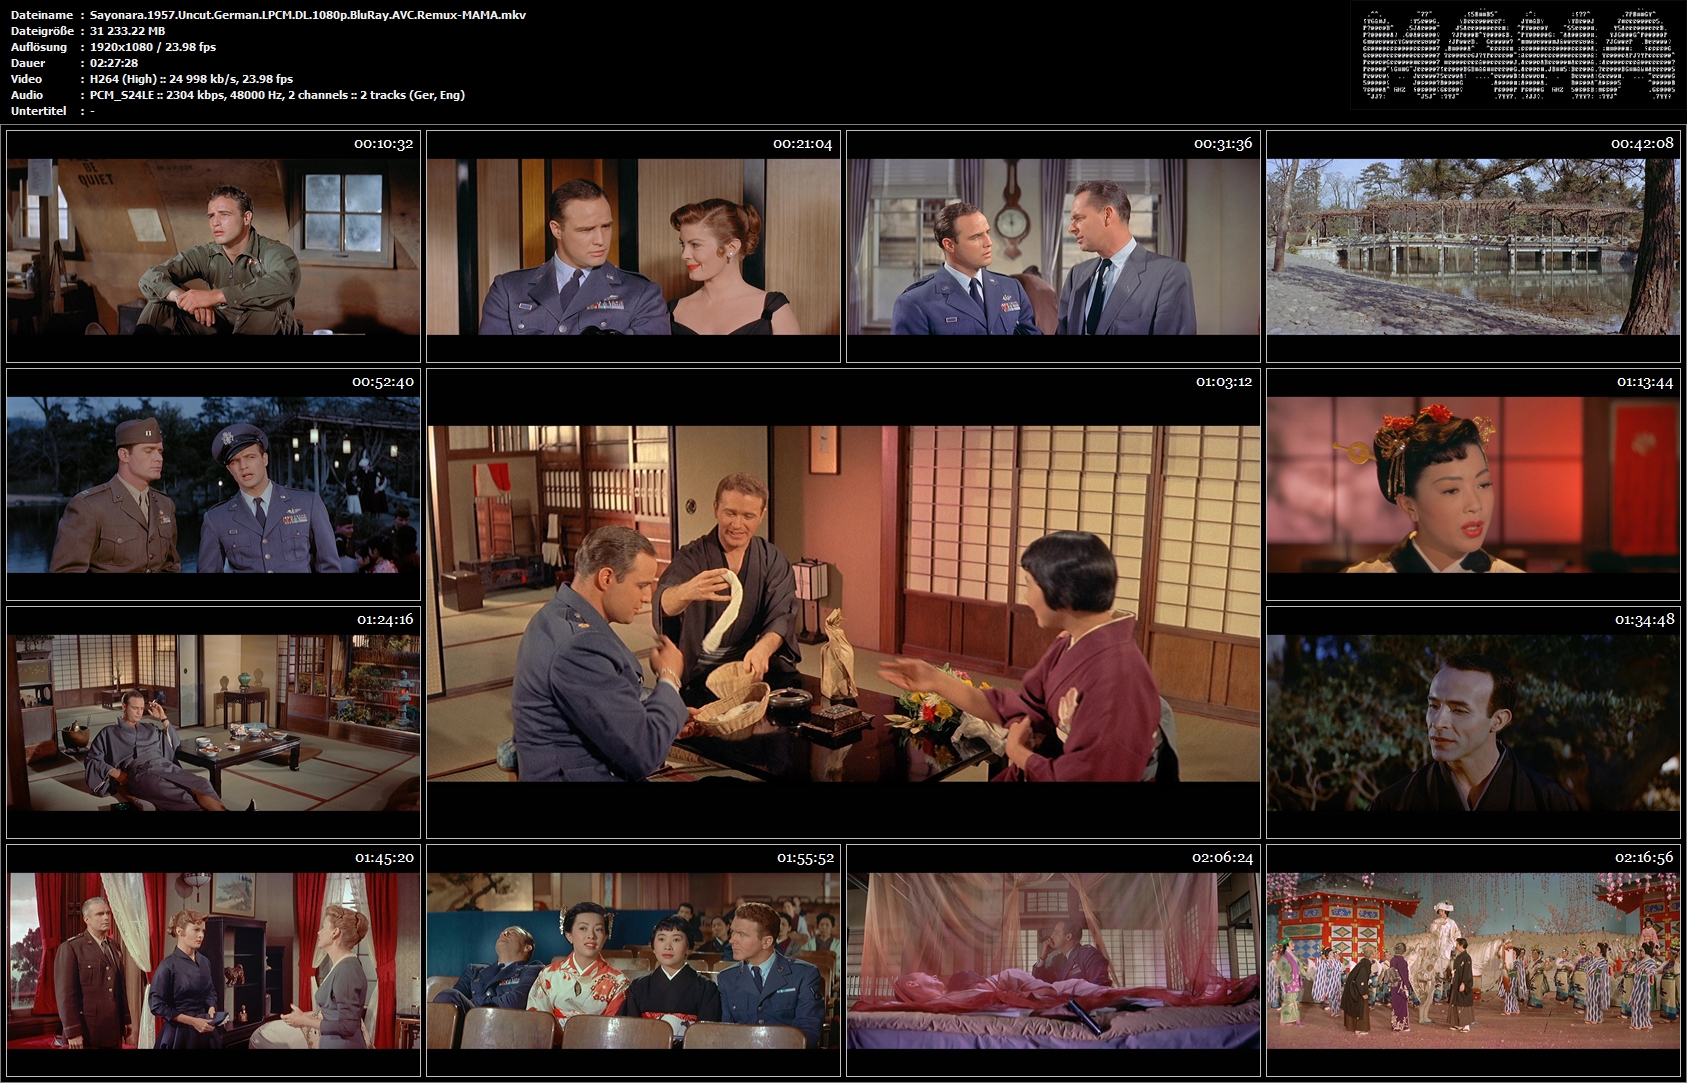This screenshot has height=1083, width=1687.
Task: Open the geisha frame at 01:13:44
Action: tap(1473, 484)
